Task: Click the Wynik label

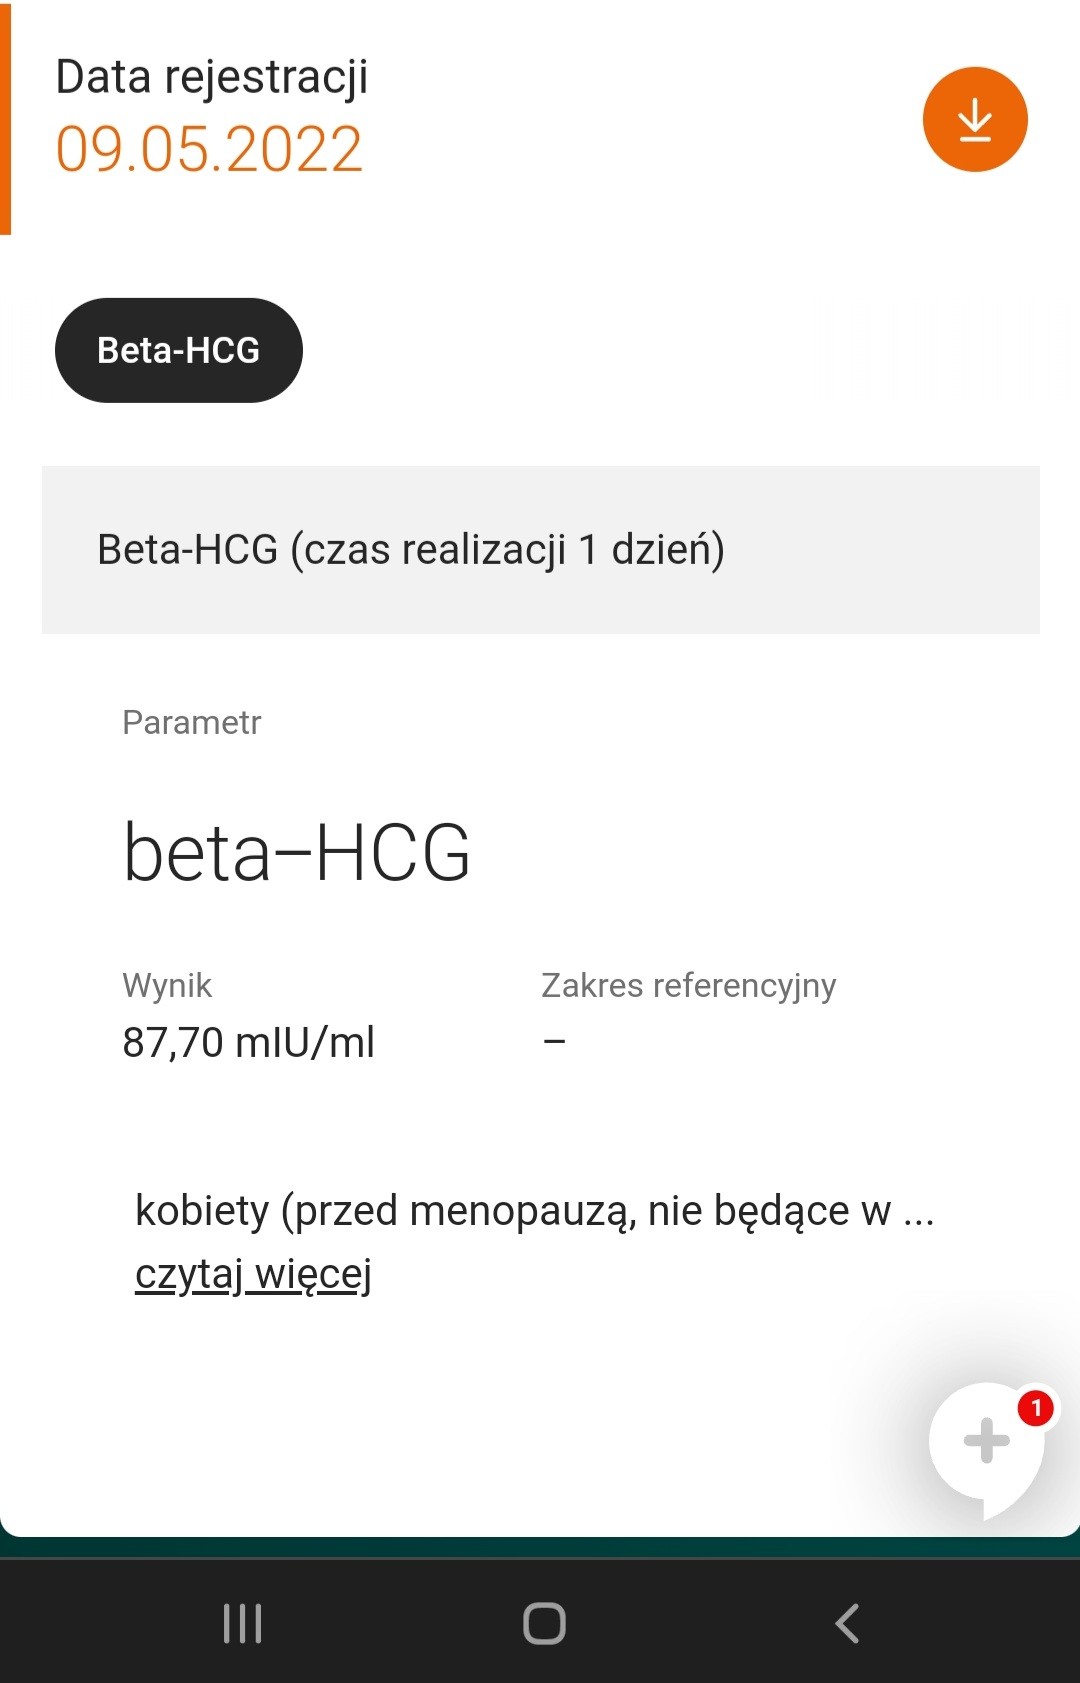Action: click(x=167, y=985)
